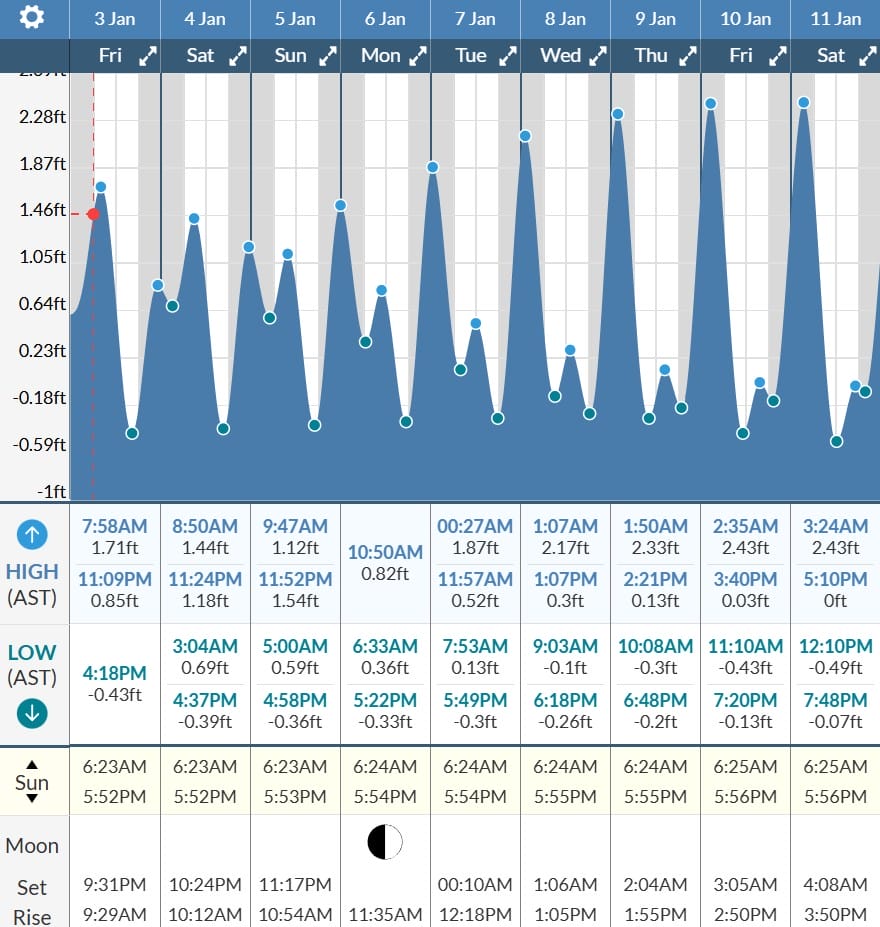
Task: Select the 7 Jan date header
Action: pyautogui.click(x=475, y=19)
